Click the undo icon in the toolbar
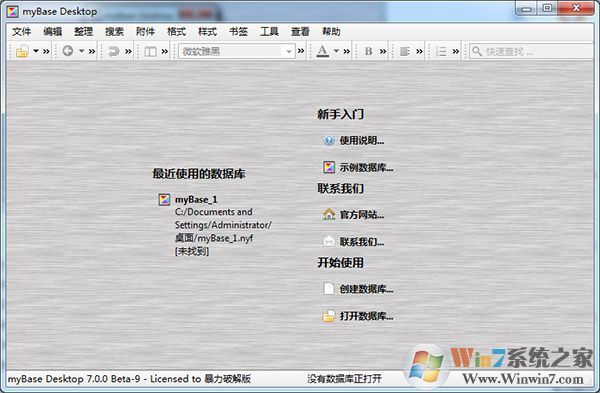This screenshot has width=600, height=393. [x=114, y=51]
